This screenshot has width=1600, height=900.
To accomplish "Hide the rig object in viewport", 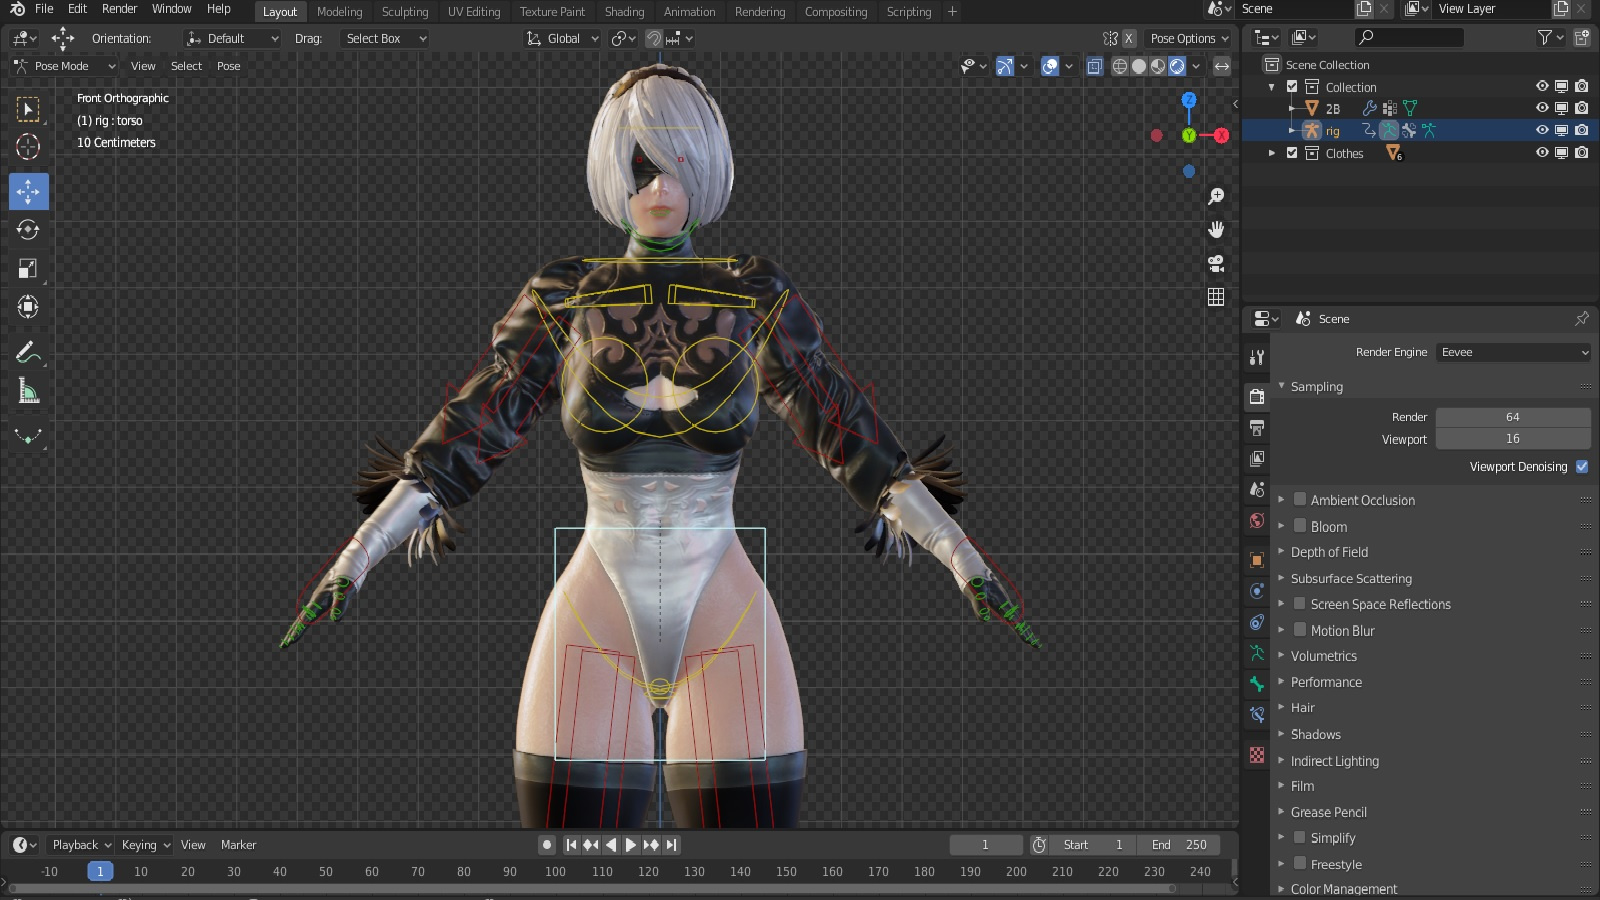I will click(1542, 130).
